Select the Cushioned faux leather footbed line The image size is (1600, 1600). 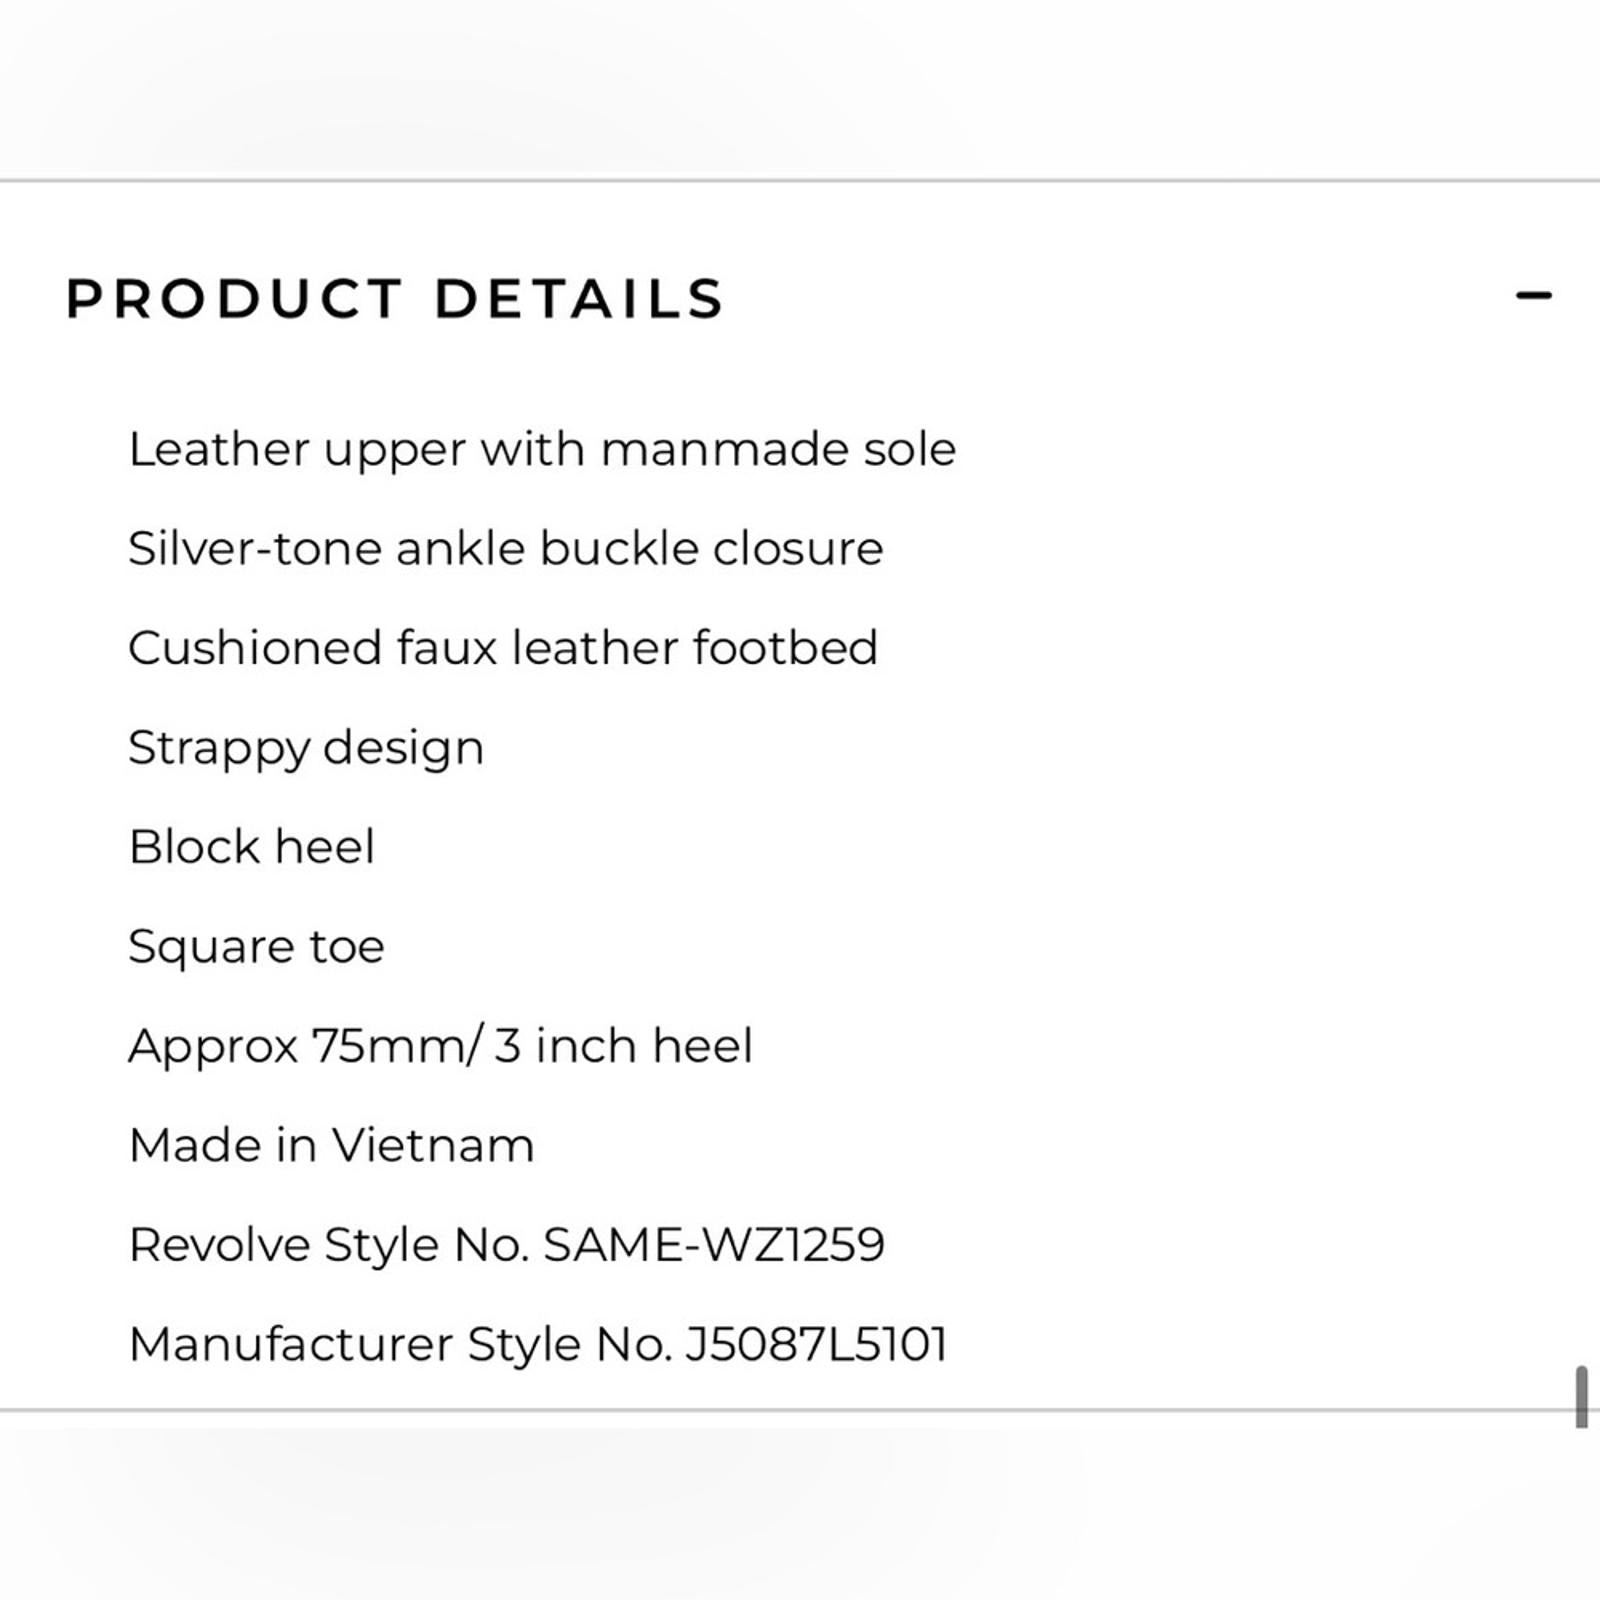503,647
